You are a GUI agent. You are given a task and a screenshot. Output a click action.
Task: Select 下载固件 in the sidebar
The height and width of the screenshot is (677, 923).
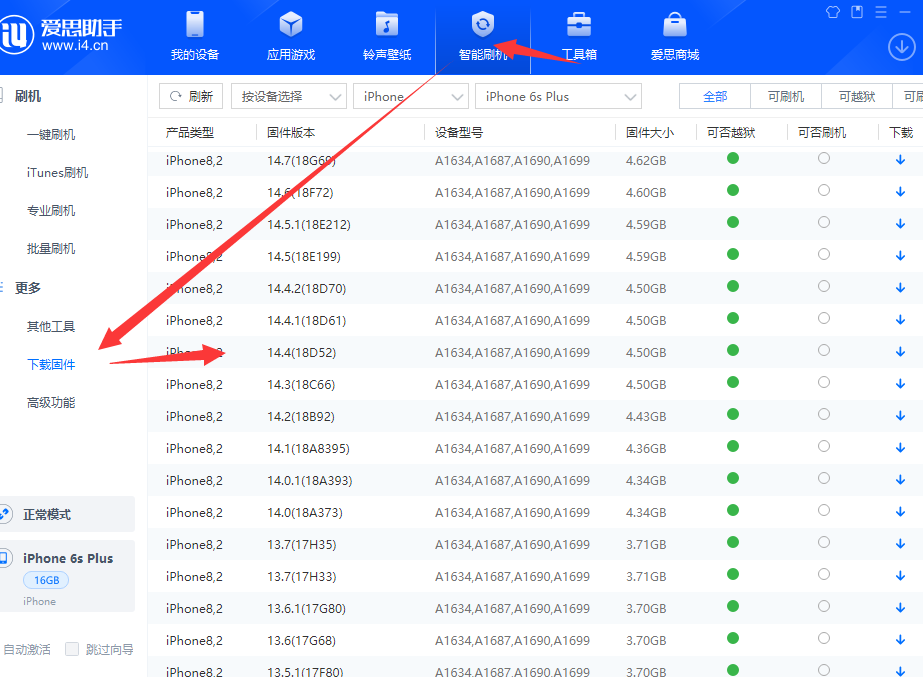51,364
